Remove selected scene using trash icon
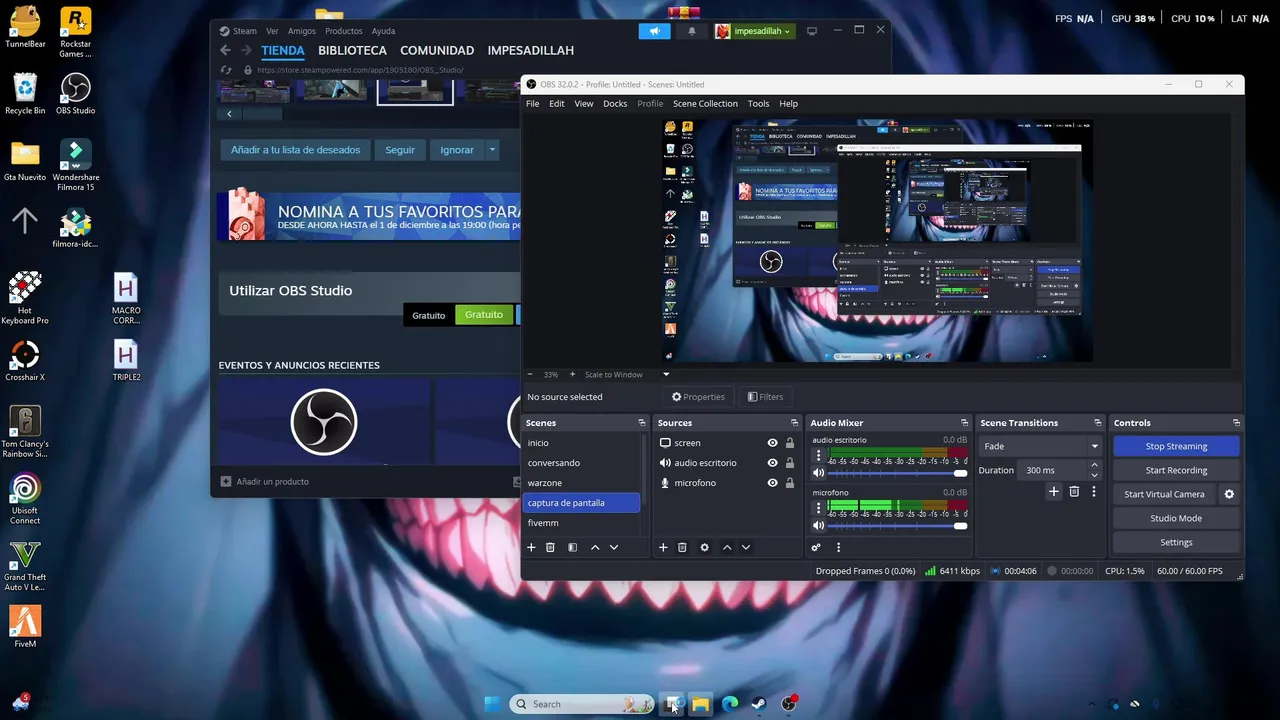Image resolution: width=1280 pixels, height=720 pixels. click(550, 547)
